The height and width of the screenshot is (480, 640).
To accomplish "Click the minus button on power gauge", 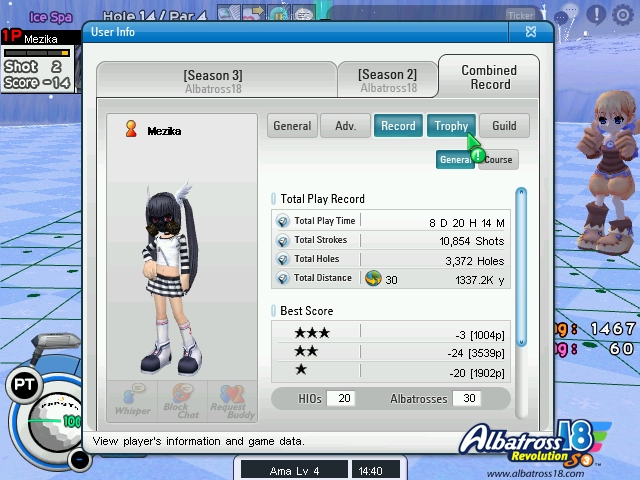I will pos(80,459).
